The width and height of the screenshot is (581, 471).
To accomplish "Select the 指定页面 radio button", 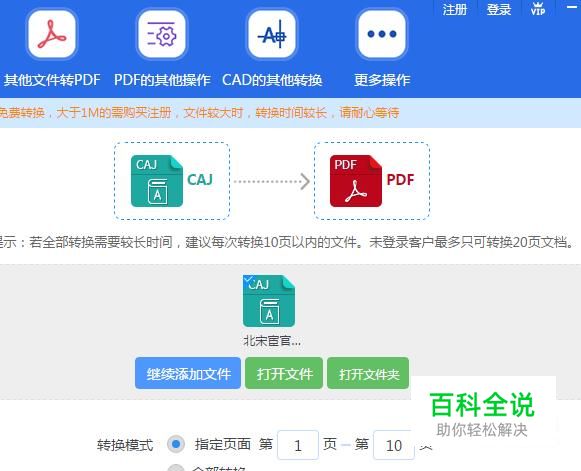I will 176,444.
